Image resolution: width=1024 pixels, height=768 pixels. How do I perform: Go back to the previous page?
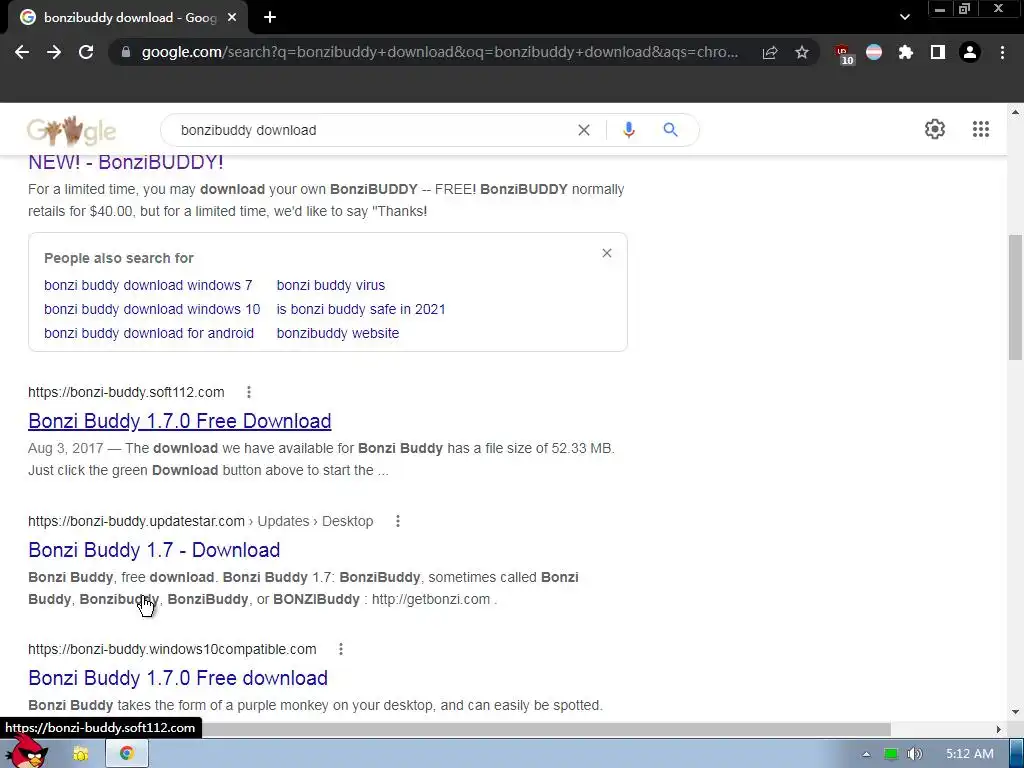pos(22,52)
